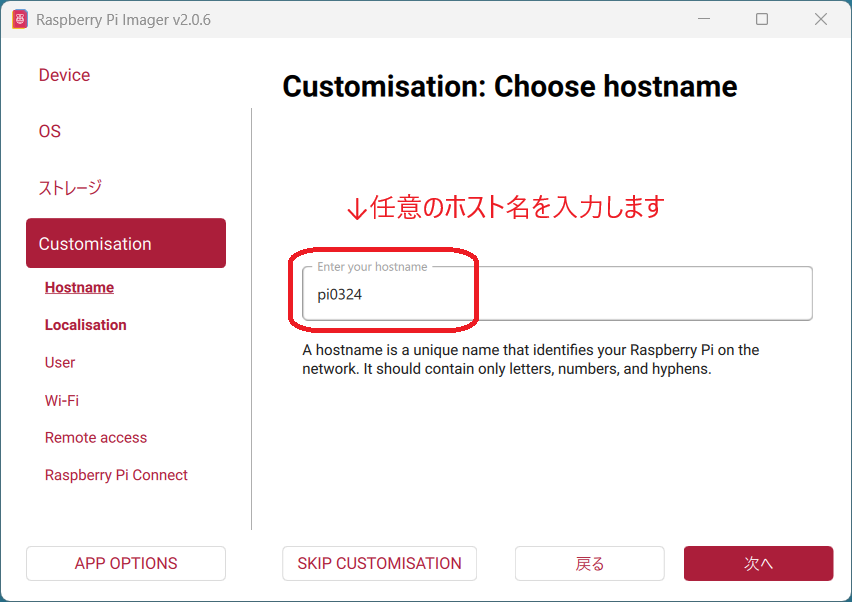Go to Wi-Fi settings sub-step

tap(62, 400)
